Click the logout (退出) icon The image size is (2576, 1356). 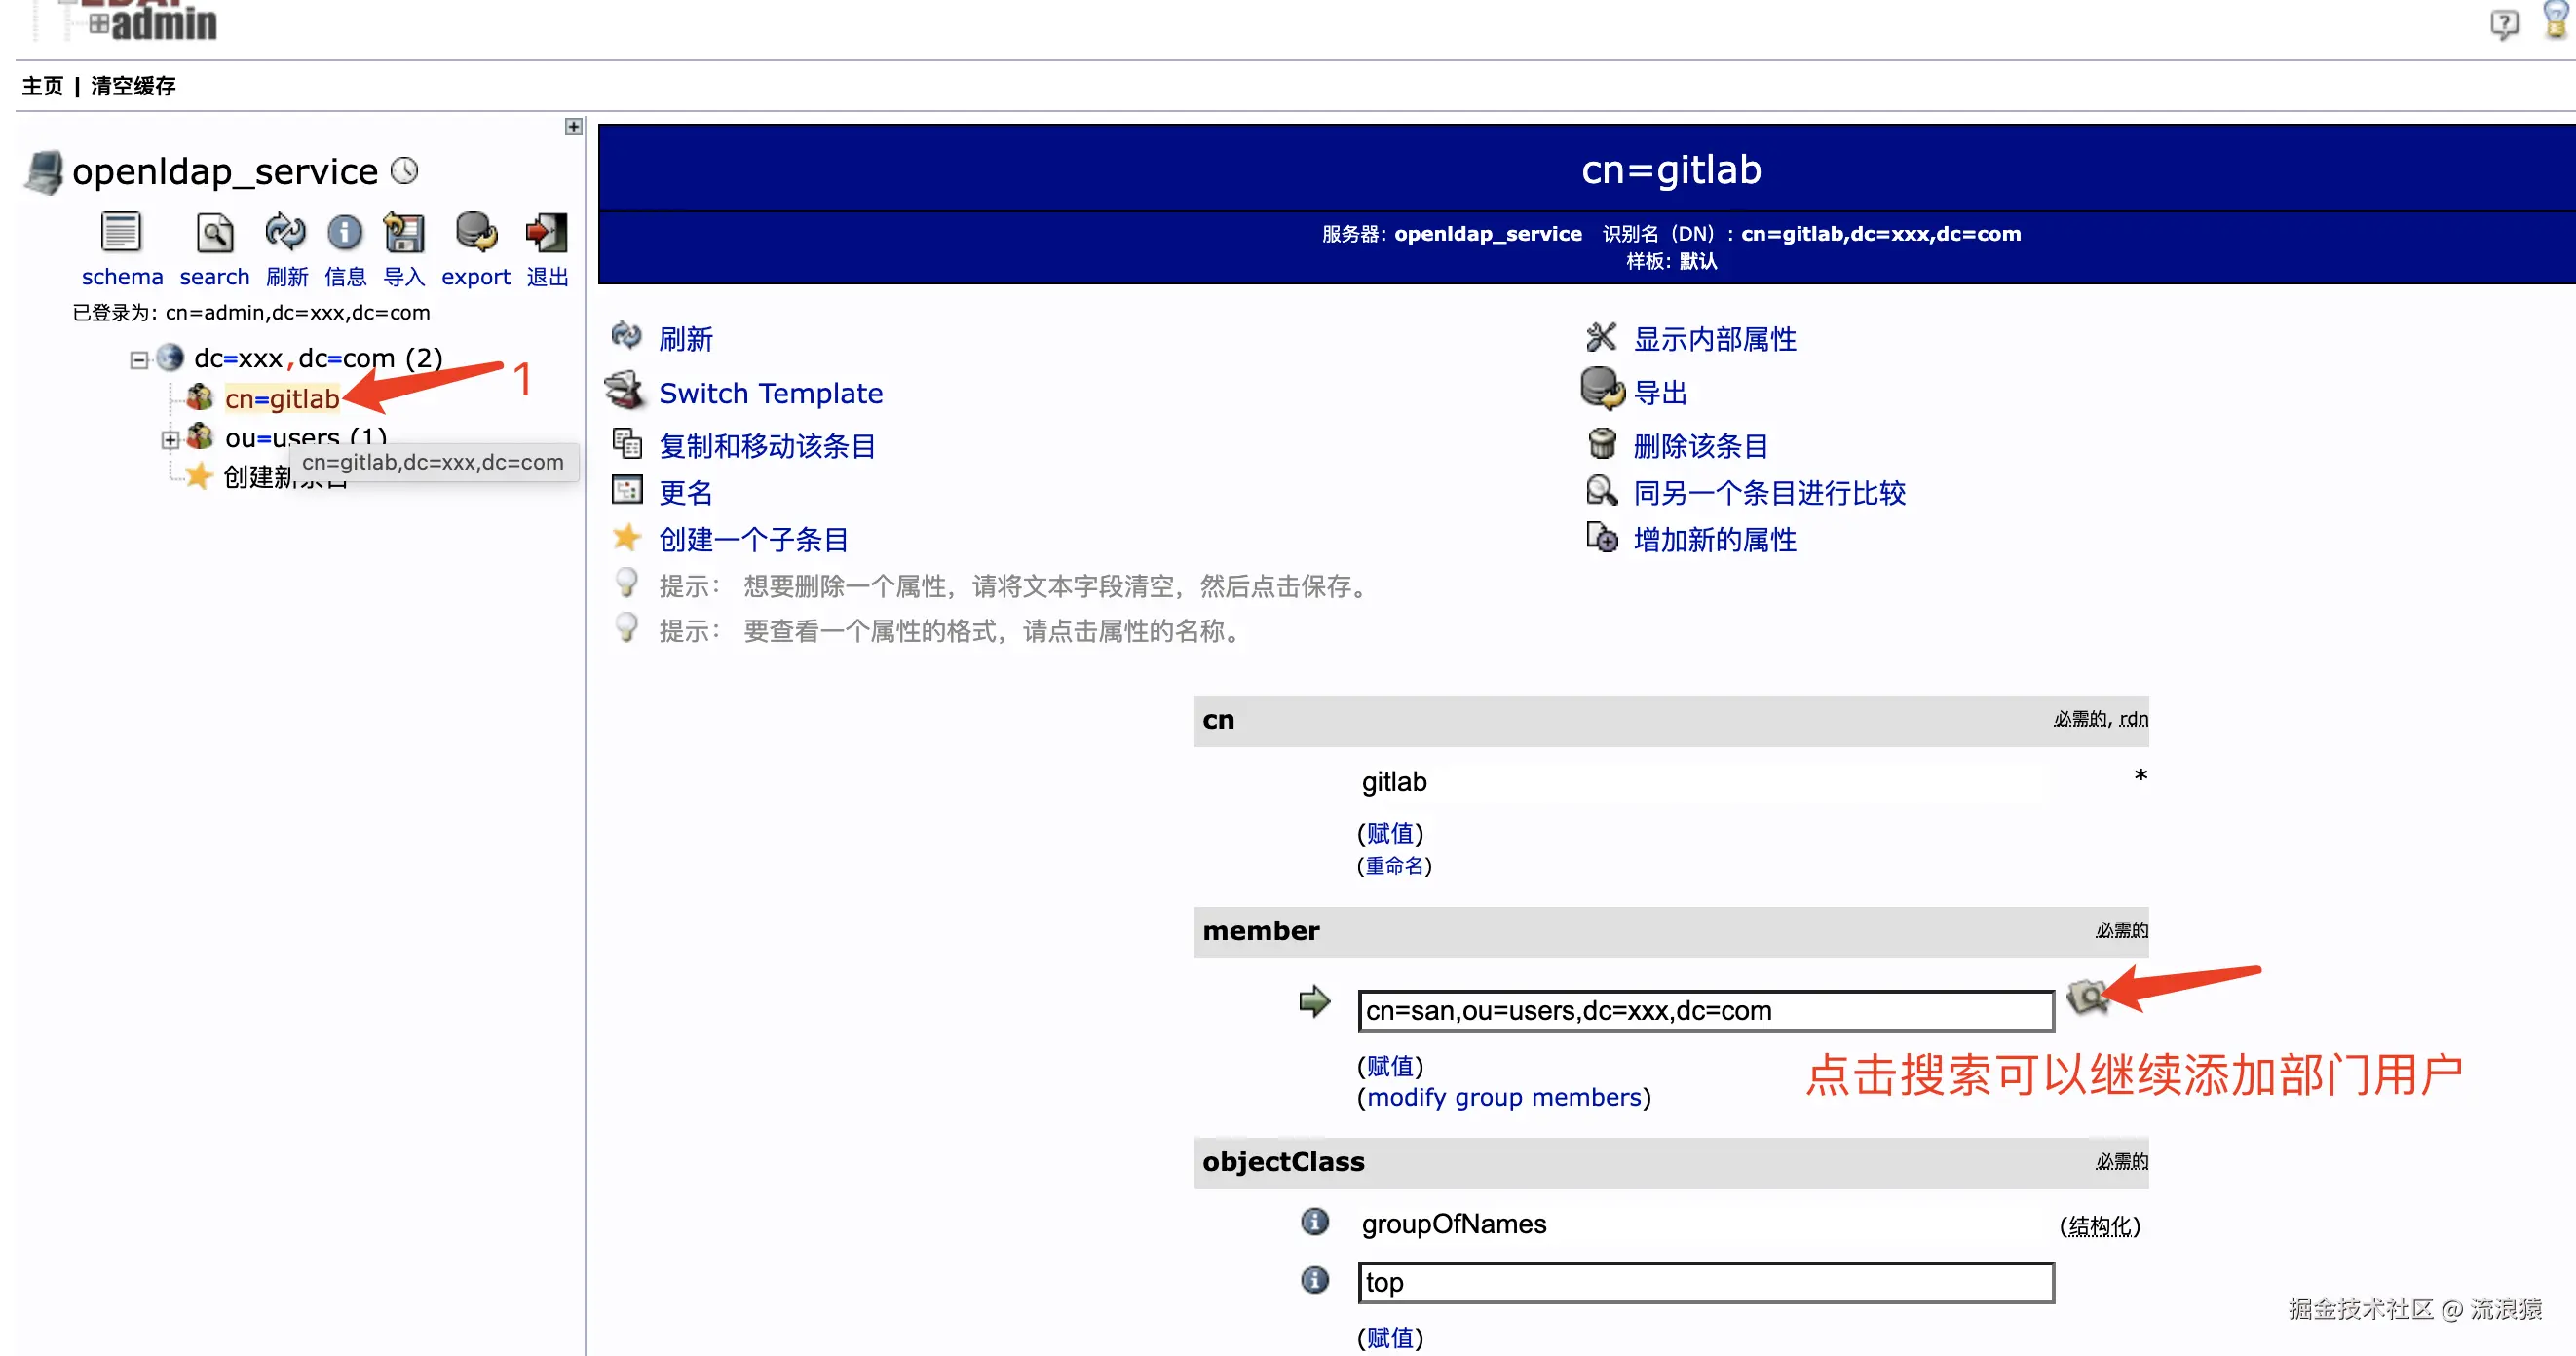click(547, 232)
